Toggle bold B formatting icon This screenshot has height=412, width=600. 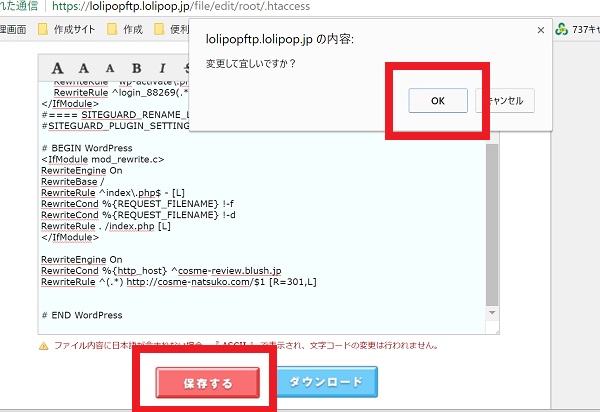137,68
